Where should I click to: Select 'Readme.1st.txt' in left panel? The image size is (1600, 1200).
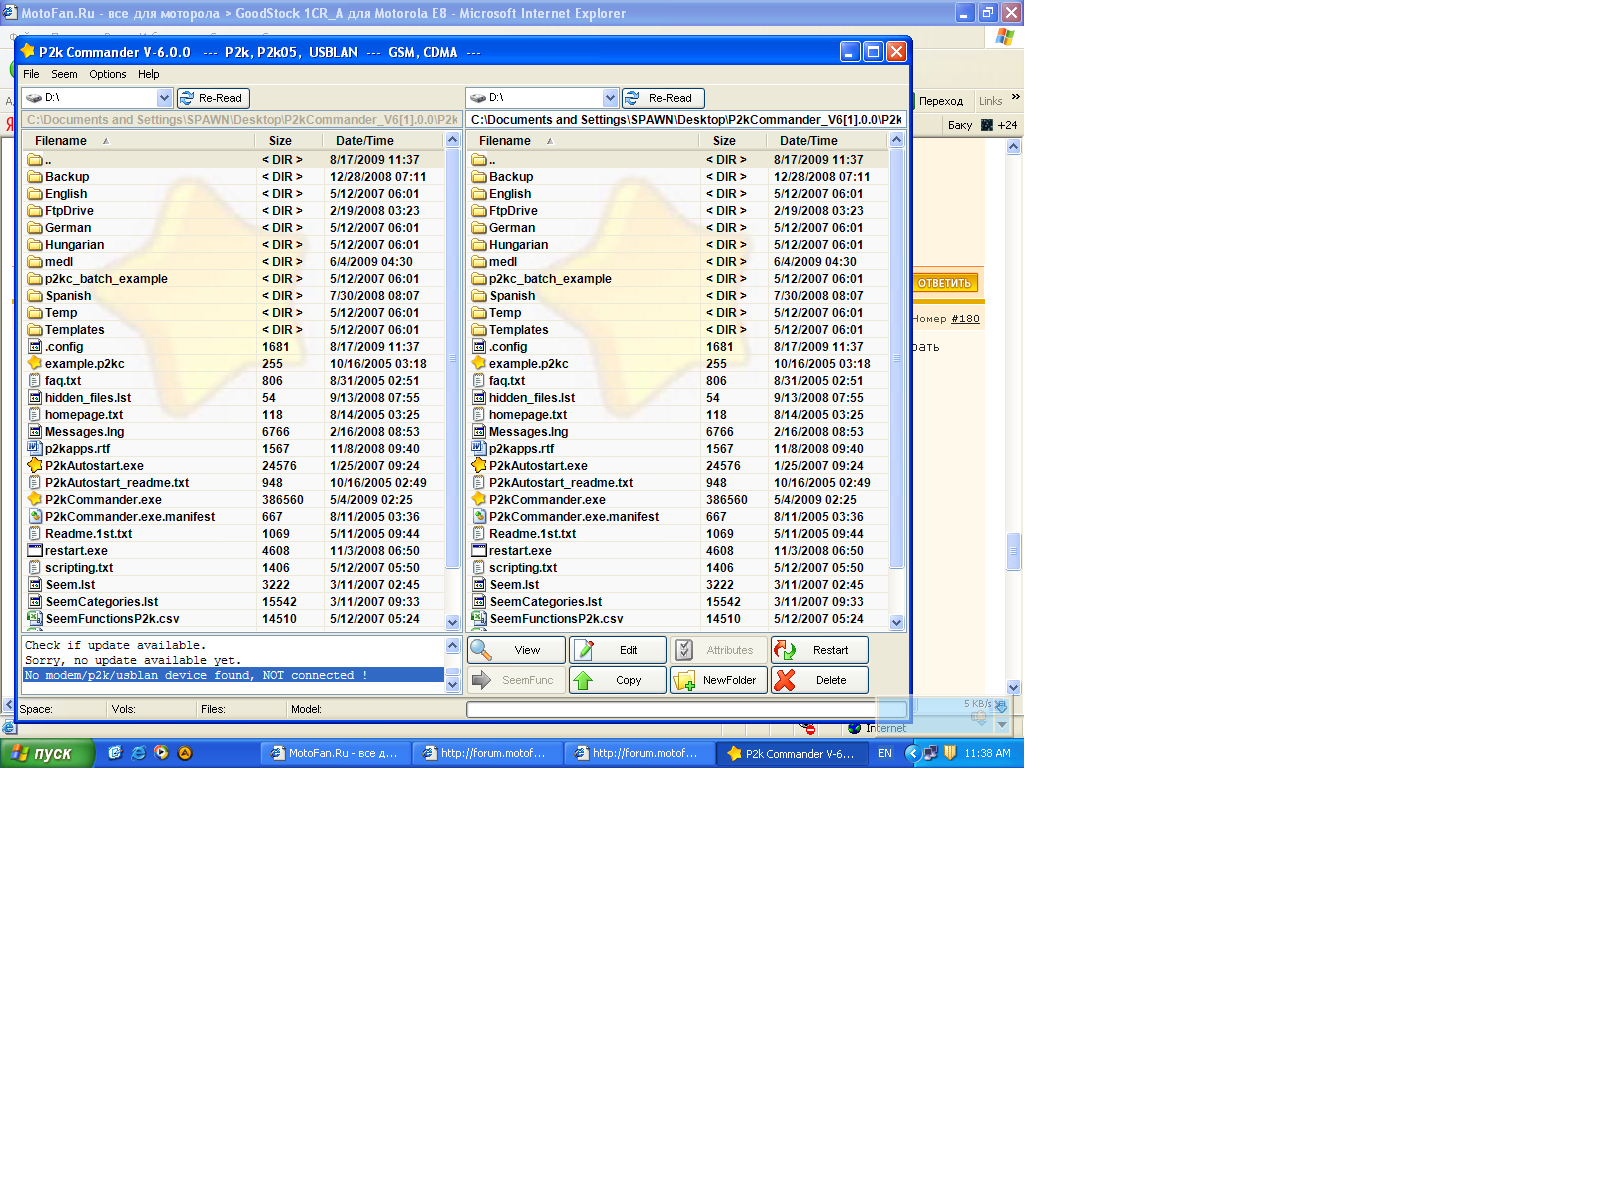88,534
